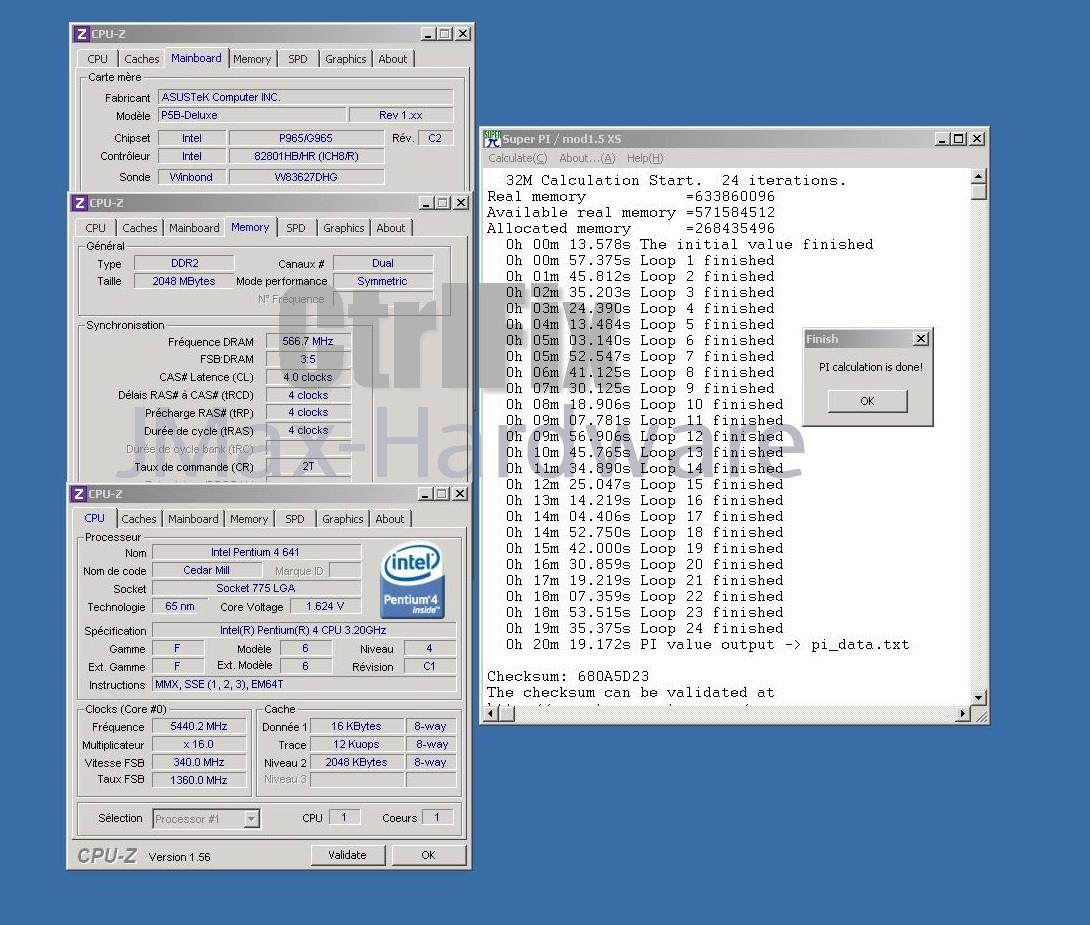Click Super PI vertical scrollbar up arrow

coord(979,175)
